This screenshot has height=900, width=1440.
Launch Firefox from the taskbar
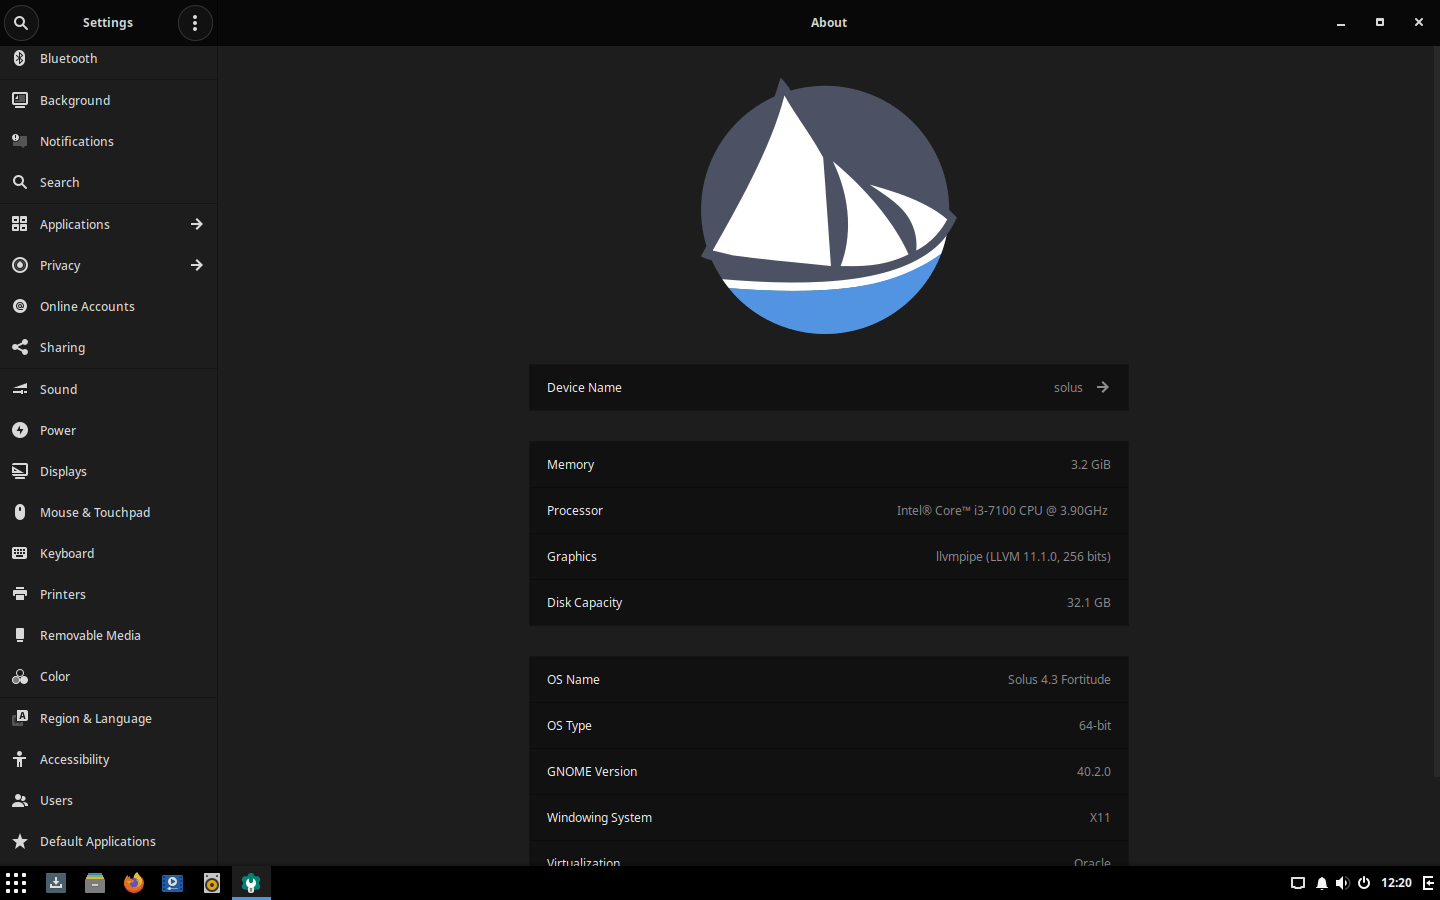(134, 883)
